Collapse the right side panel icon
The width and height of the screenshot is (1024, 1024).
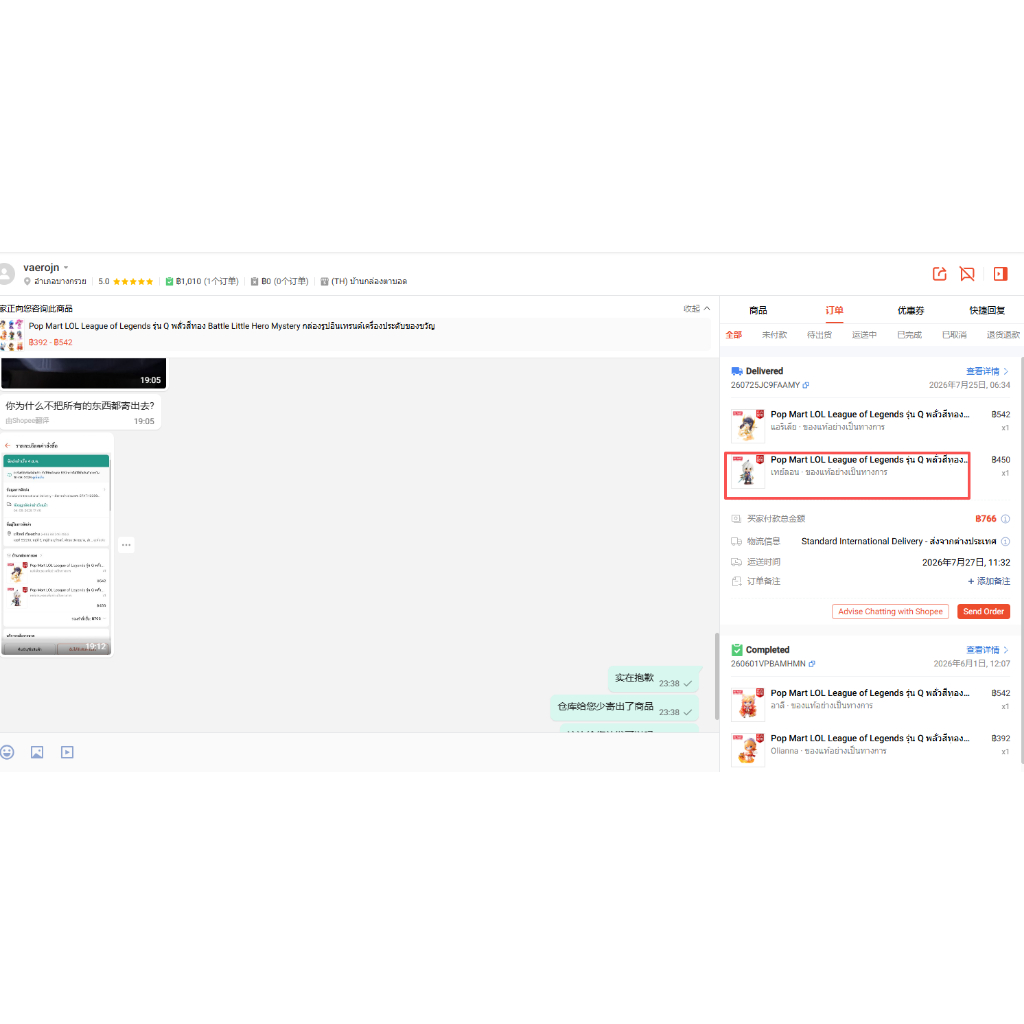pyautogui.click(x=1000, y=274)
